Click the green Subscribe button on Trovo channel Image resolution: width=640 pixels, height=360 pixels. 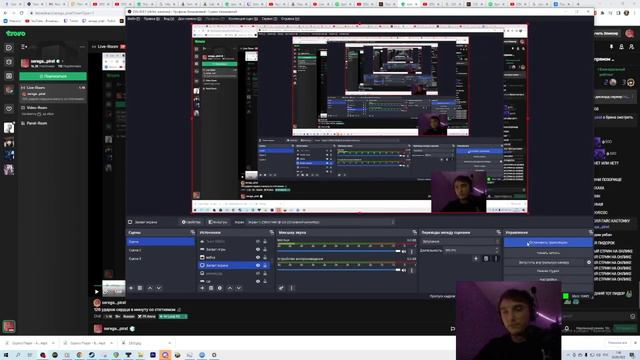pyautogui.click(x=53, y=76)
